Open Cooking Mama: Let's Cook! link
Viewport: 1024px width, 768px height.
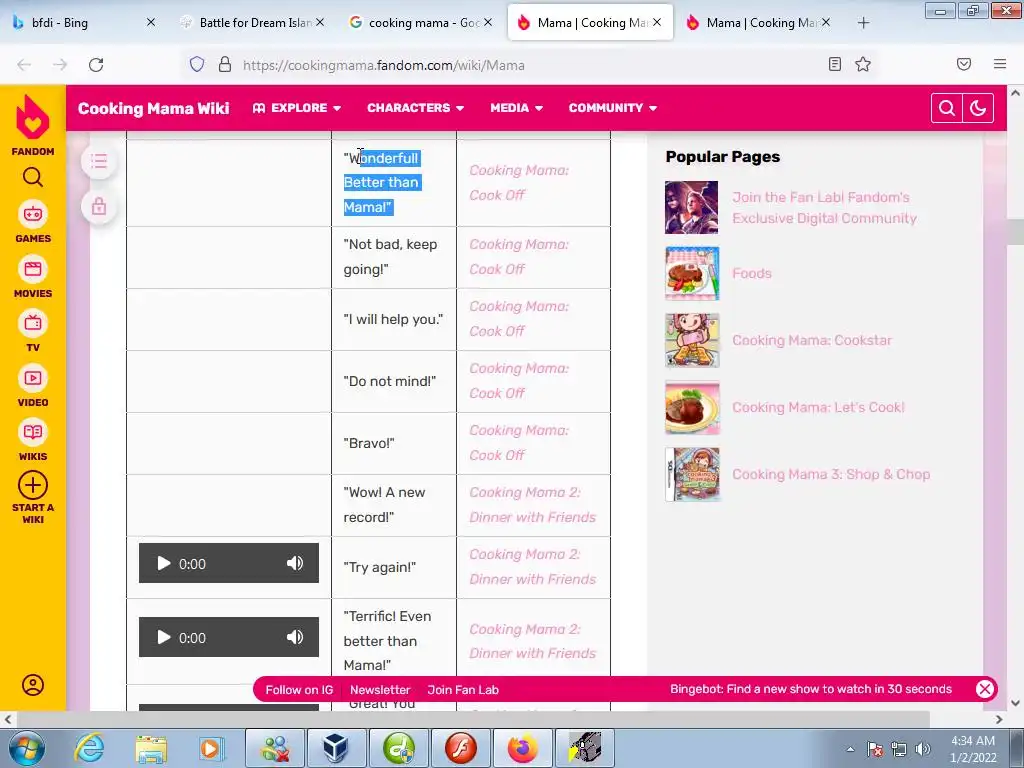[818, 408]
